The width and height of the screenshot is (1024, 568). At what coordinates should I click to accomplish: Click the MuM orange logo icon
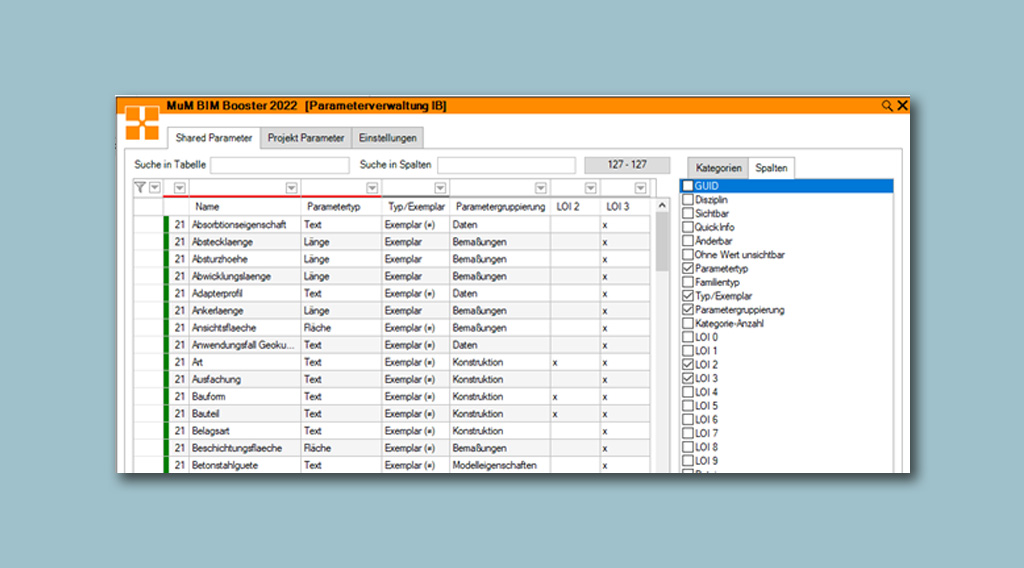coord(142,123)
